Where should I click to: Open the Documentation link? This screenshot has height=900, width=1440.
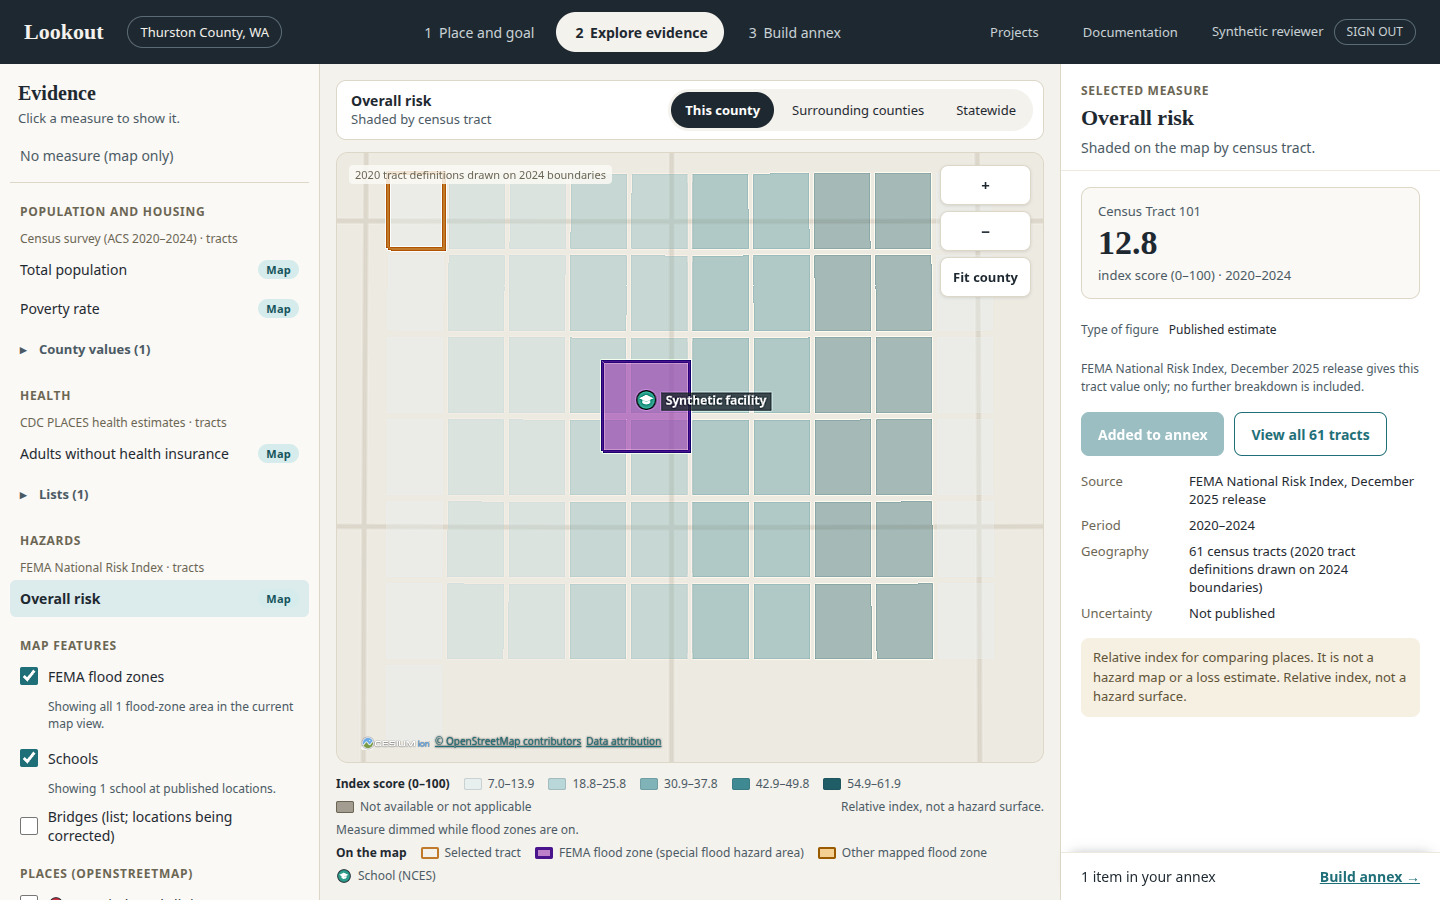(x=1130, y=33)
